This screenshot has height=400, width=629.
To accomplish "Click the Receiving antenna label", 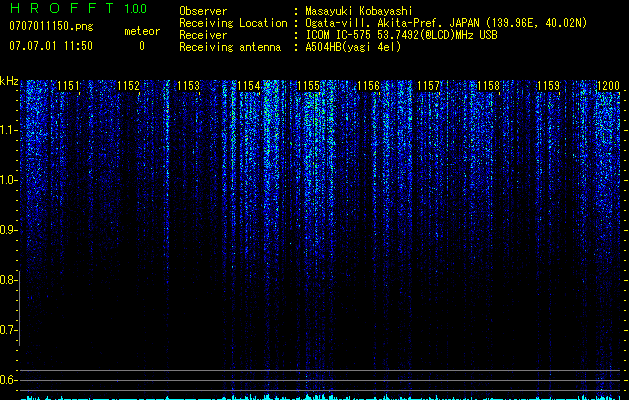I will tap(230, 47).
